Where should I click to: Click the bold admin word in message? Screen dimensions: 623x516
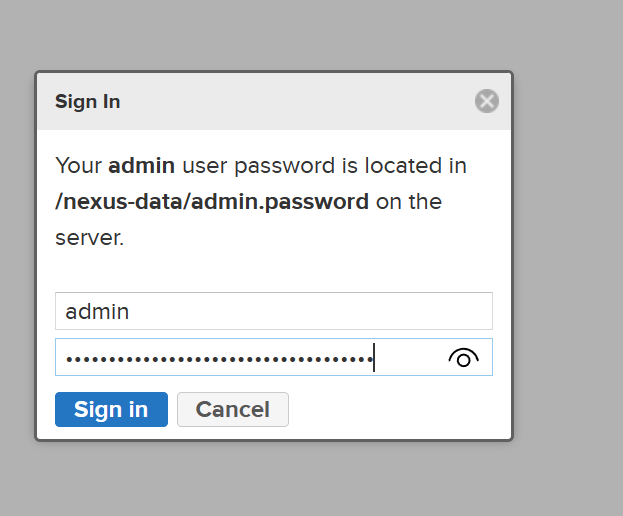coord(141,166)
